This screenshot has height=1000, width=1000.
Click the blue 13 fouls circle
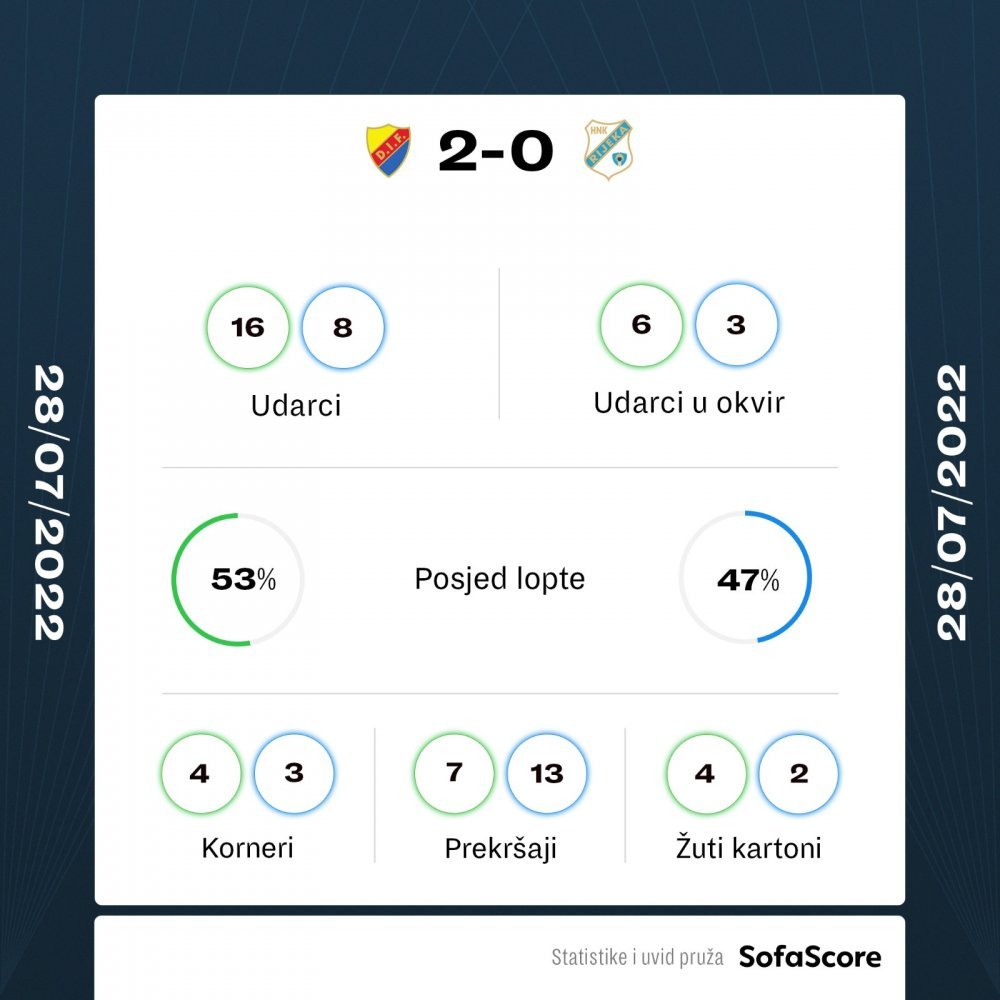[x=547, y=774]
